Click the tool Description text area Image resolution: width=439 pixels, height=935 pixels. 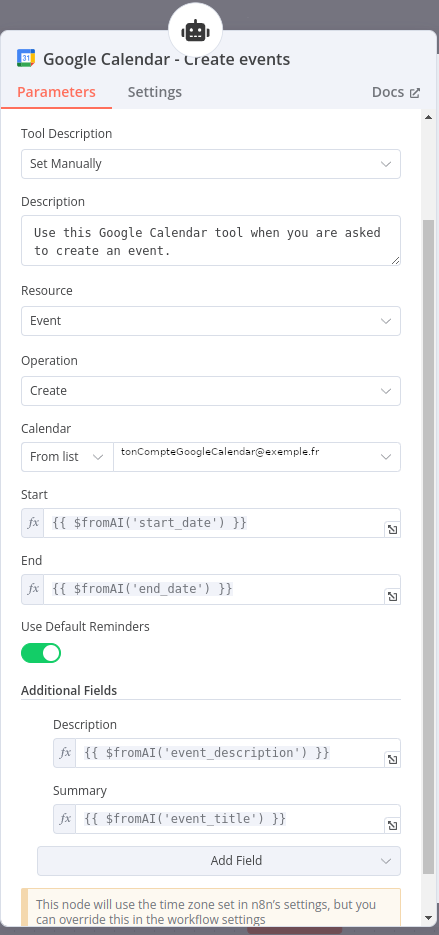pyautogui.click(x=211, y=241)
